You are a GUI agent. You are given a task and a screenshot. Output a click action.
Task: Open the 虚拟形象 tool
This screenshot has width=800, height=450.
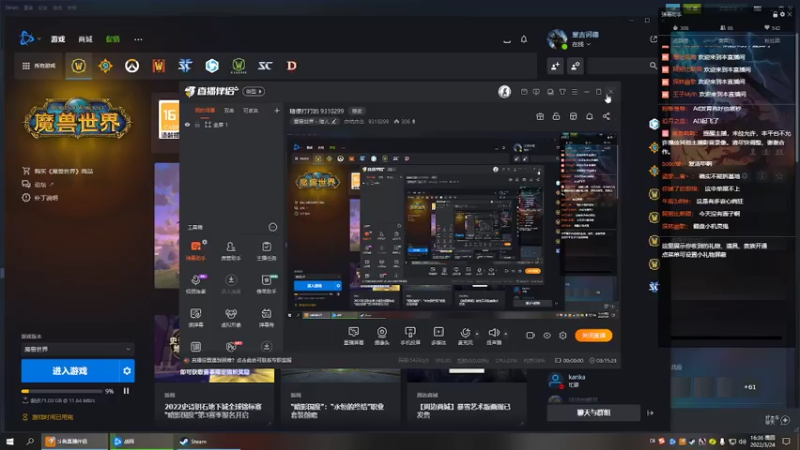231,317
